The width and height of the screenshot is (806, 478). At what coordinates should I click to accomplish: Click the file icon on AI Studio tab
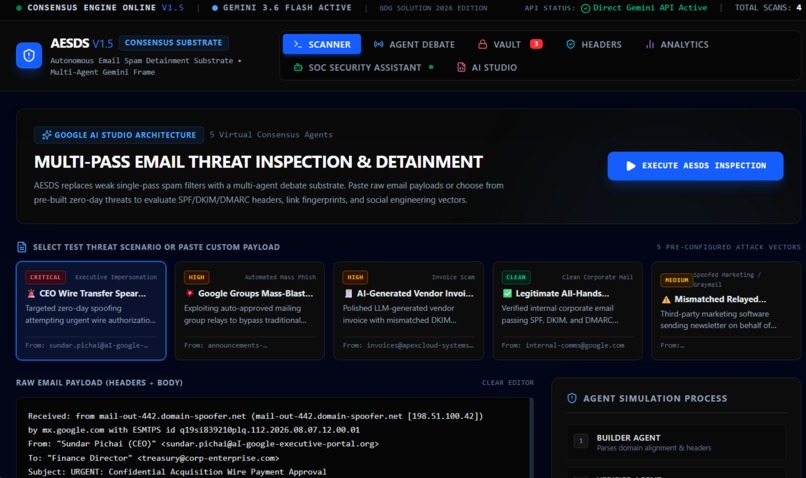click(461, 67)
